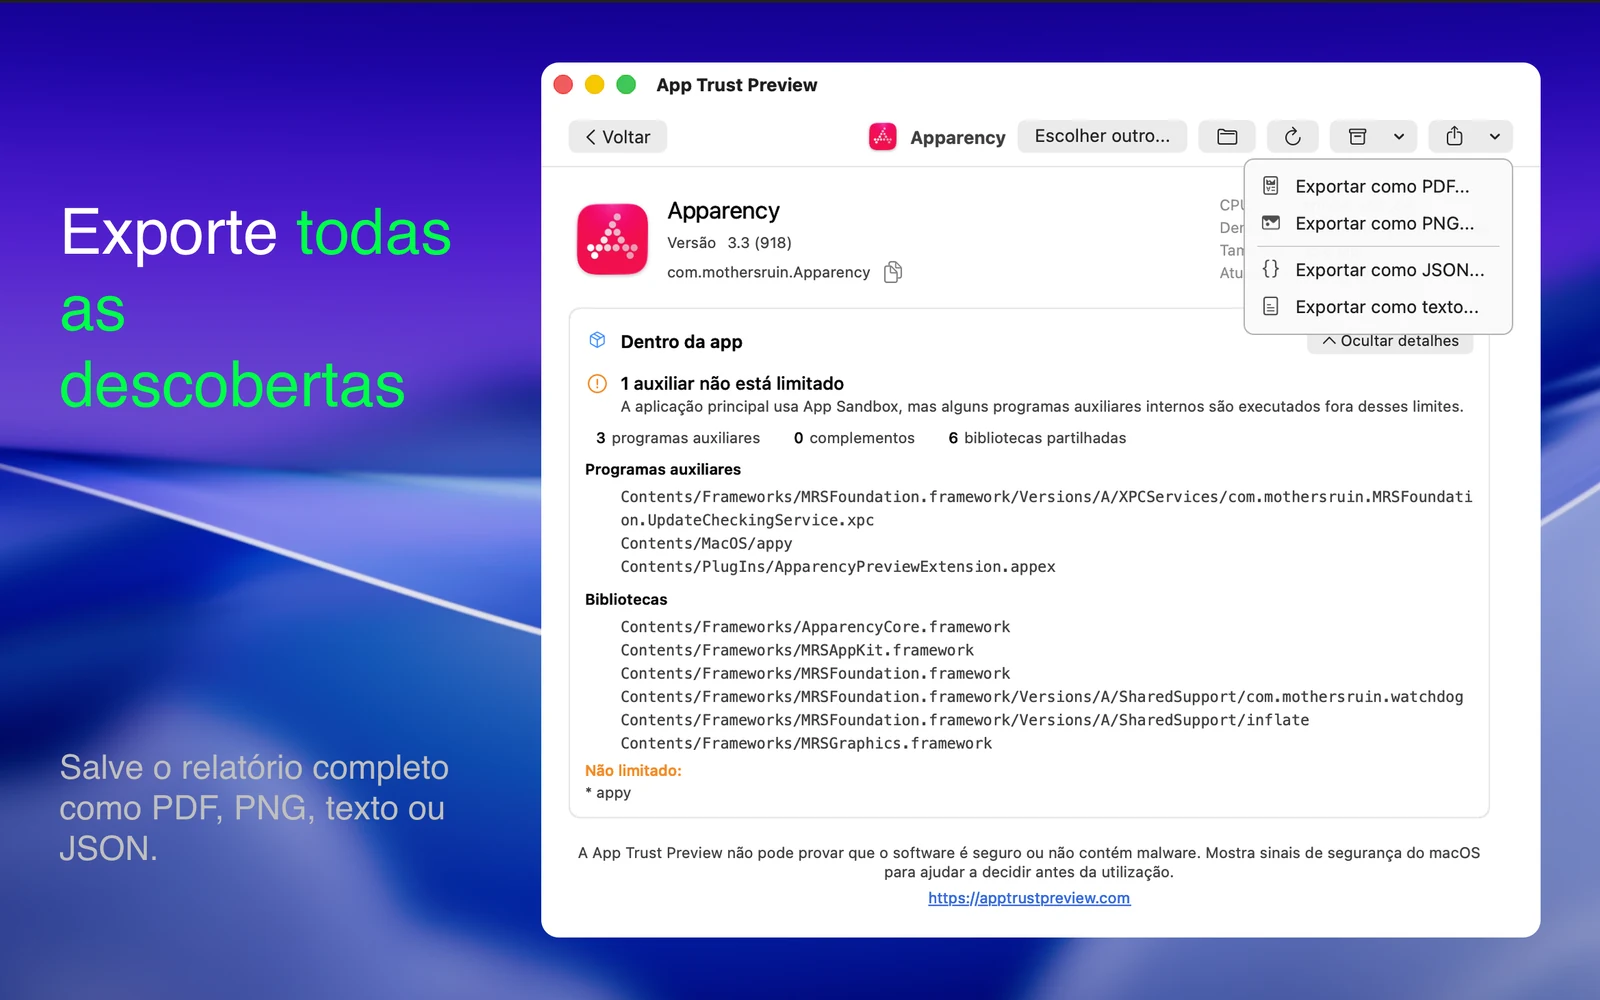Click the Versão 3.3 (918) text
The width and height of the screenshot is (1600, 1000).
(x=729, y=243)
